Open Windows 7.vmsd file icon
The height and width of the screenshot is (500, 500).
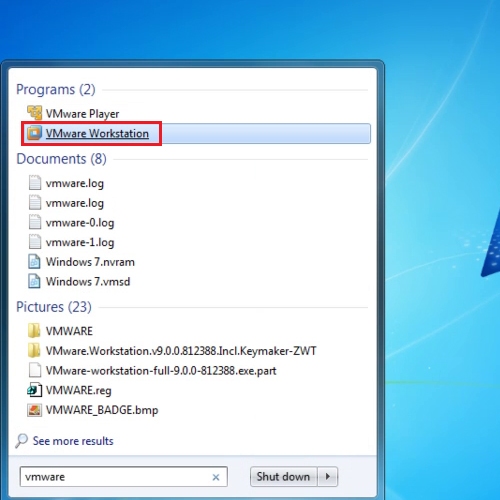coord(35,281)
